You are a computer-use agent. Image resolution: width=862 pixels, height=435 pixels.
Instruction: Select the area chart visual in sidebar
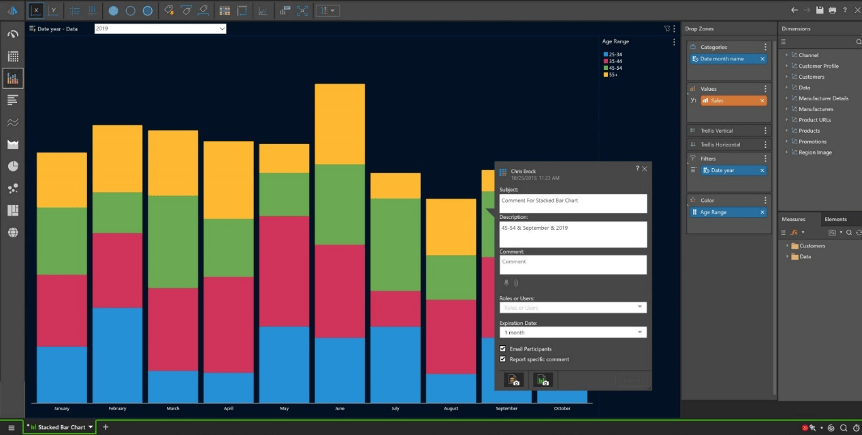coord(13,144)
